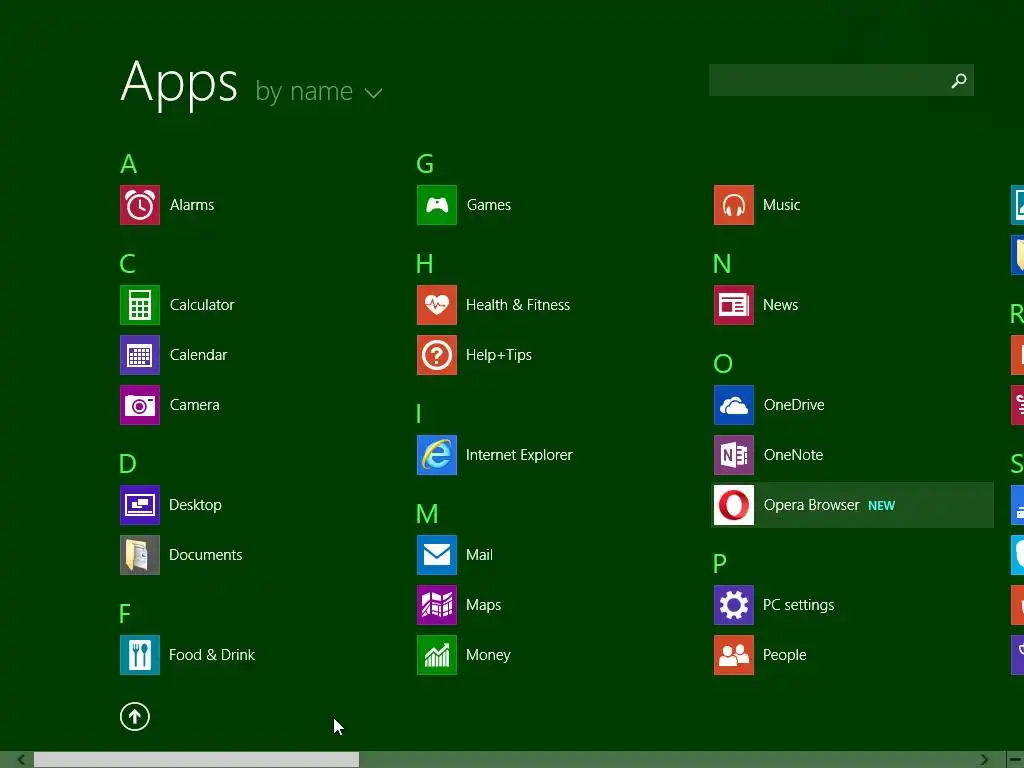Open the Games app icon

(437, 205)
